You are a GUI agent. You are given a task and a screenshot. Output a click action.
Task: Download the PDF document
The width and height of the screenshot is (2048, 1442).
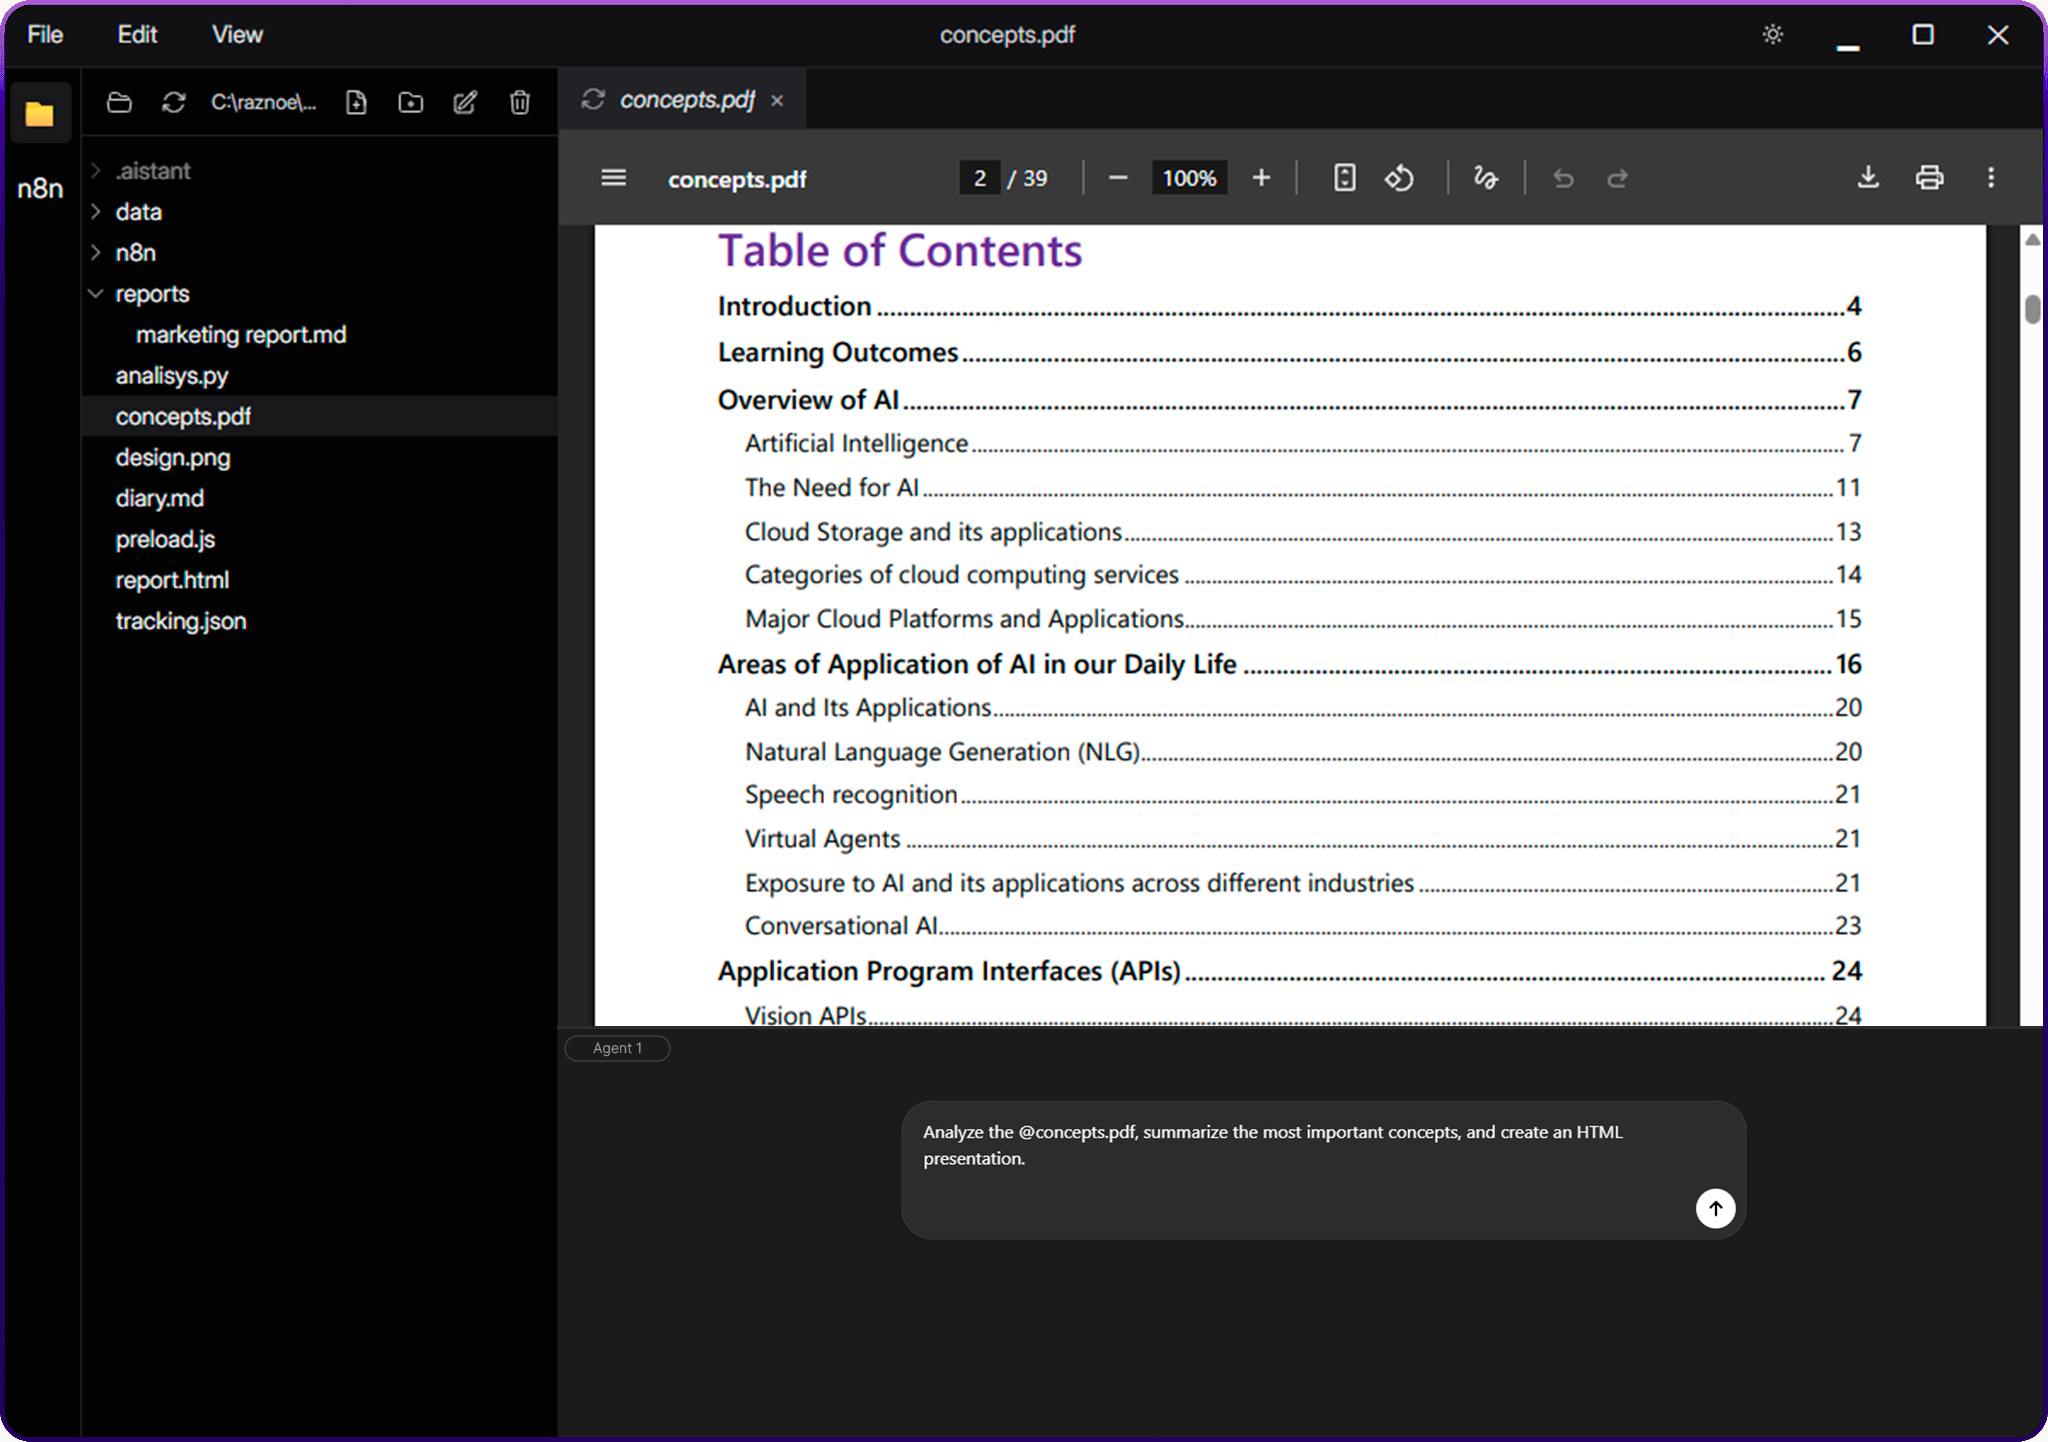tap(1867, 178)
